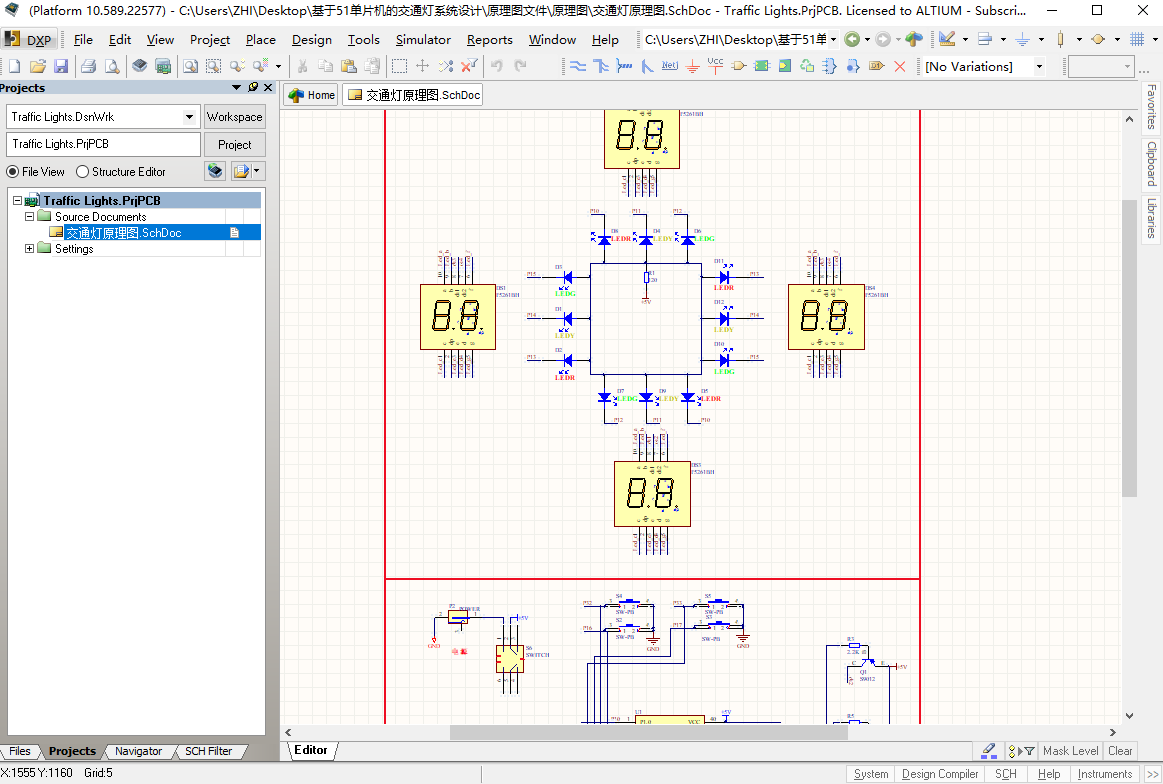Viewport: 1163px width, 784px height.
Task: Select the Structure Editor radio button
Action: pyautogui.click(x=83, y=171)
